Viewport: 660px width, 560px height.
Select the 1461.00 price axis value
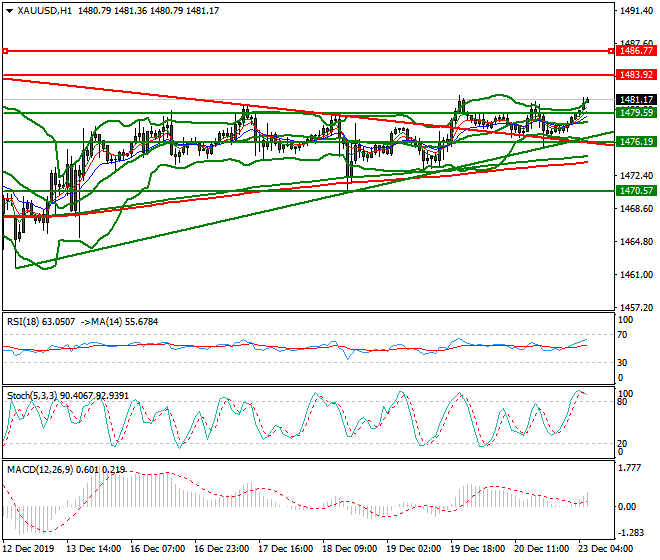[x=637, y=275]
